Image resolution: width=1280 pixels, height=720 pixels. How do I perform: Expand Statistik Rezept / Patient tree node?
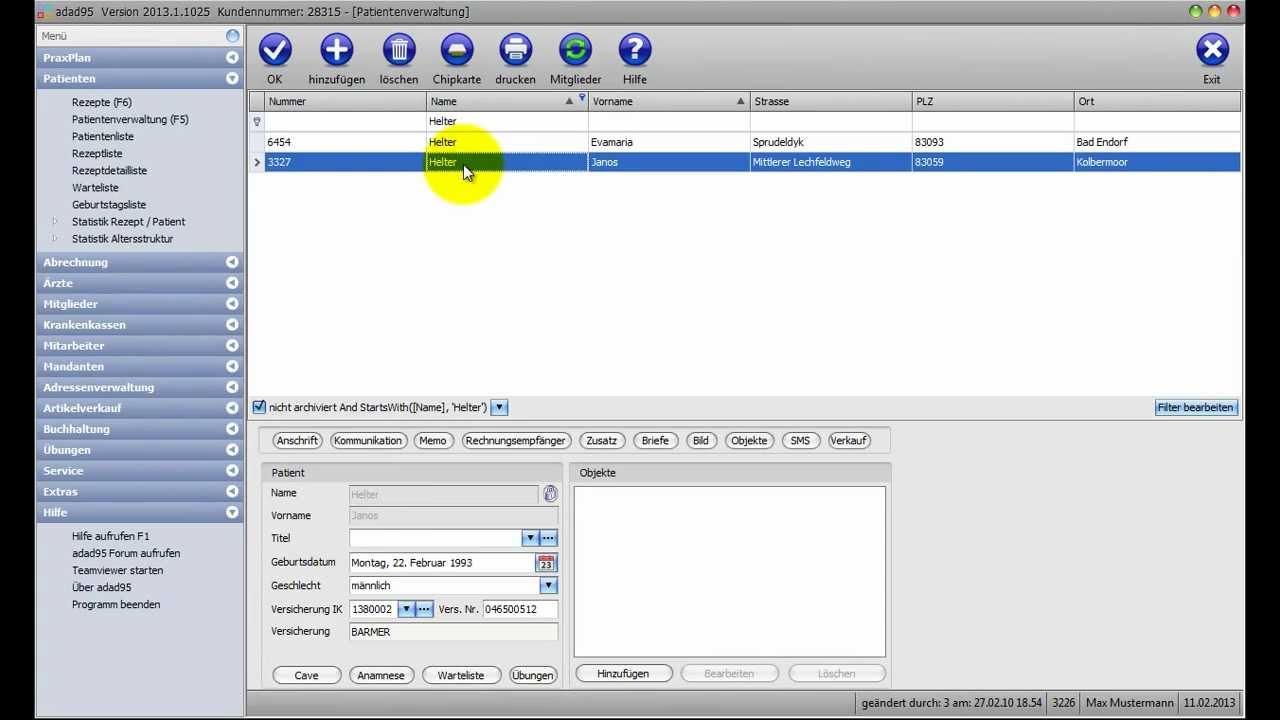coord(56,222)
